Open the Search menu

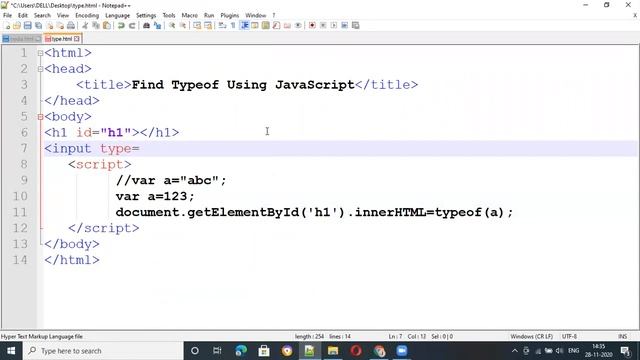pyautogui.click(x=42, y=16)
